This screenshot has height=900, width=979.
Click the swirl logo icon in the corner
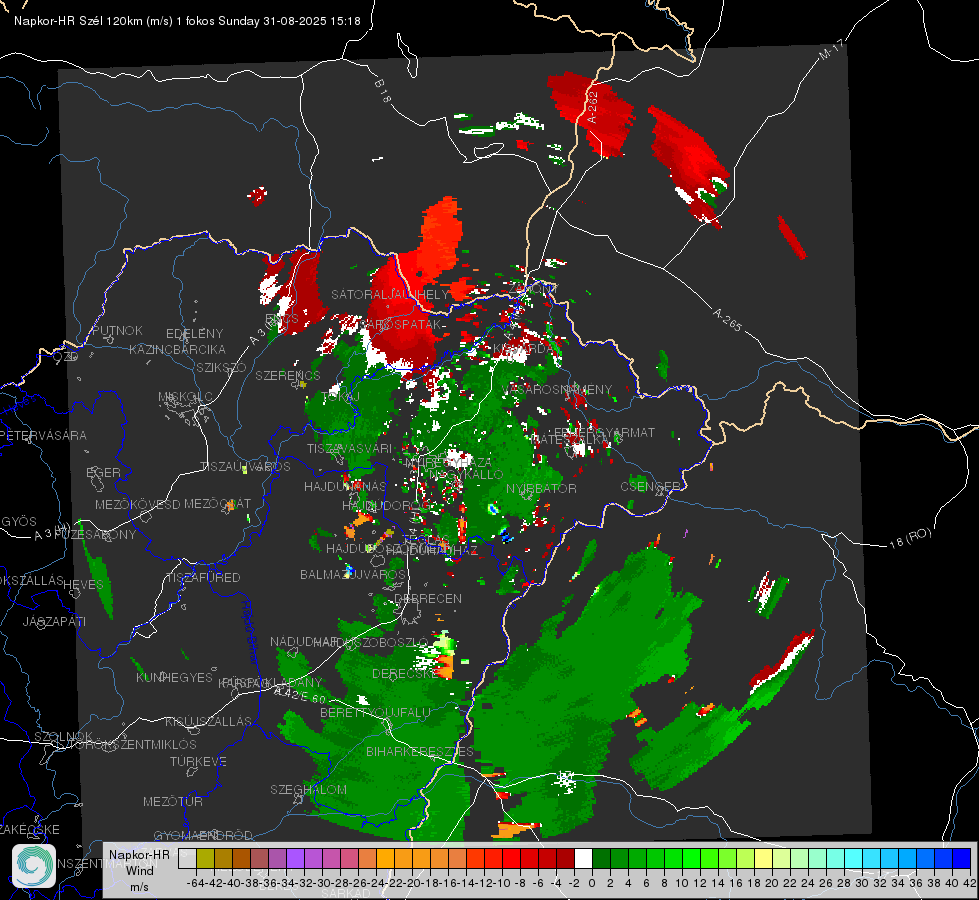coord(34,866)
